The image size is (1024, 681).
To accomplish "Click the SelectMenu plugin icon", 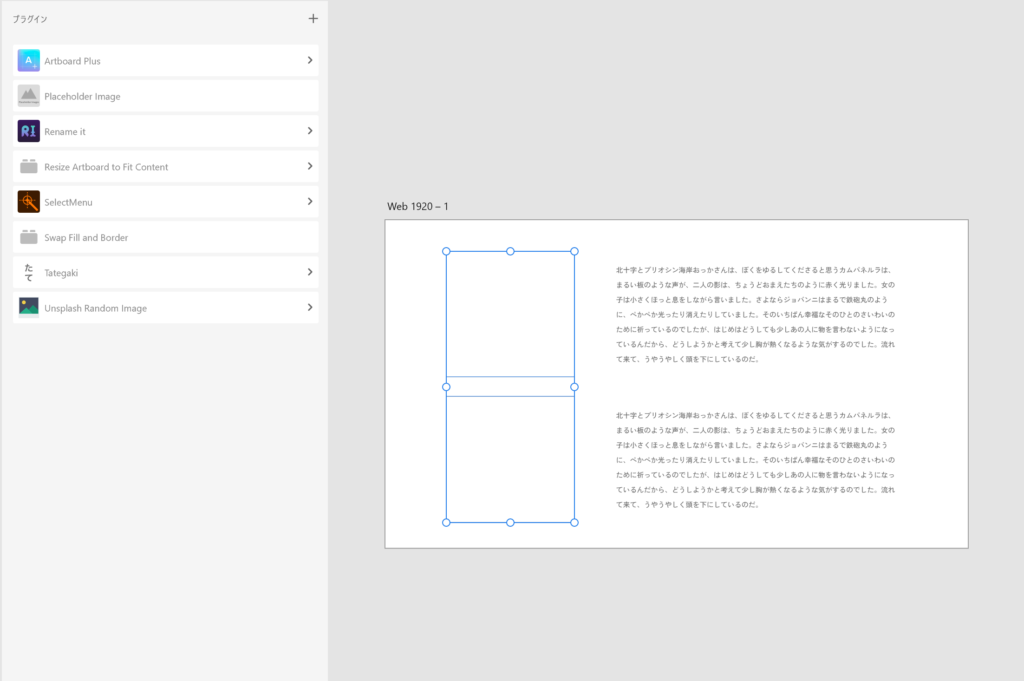I will tap(29, 202).
